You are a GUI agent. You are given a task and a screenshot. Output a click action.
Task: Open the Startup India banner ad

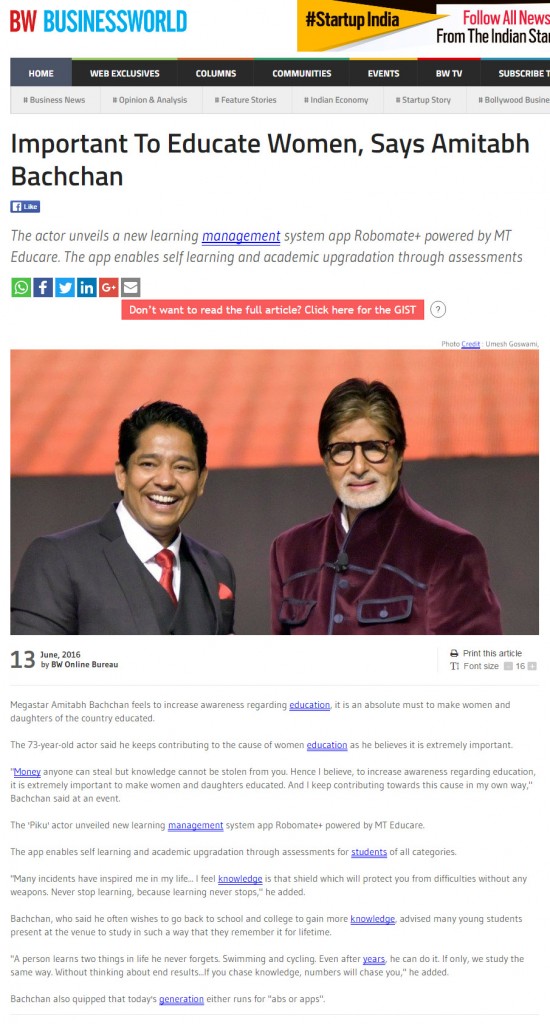point(423,26)
